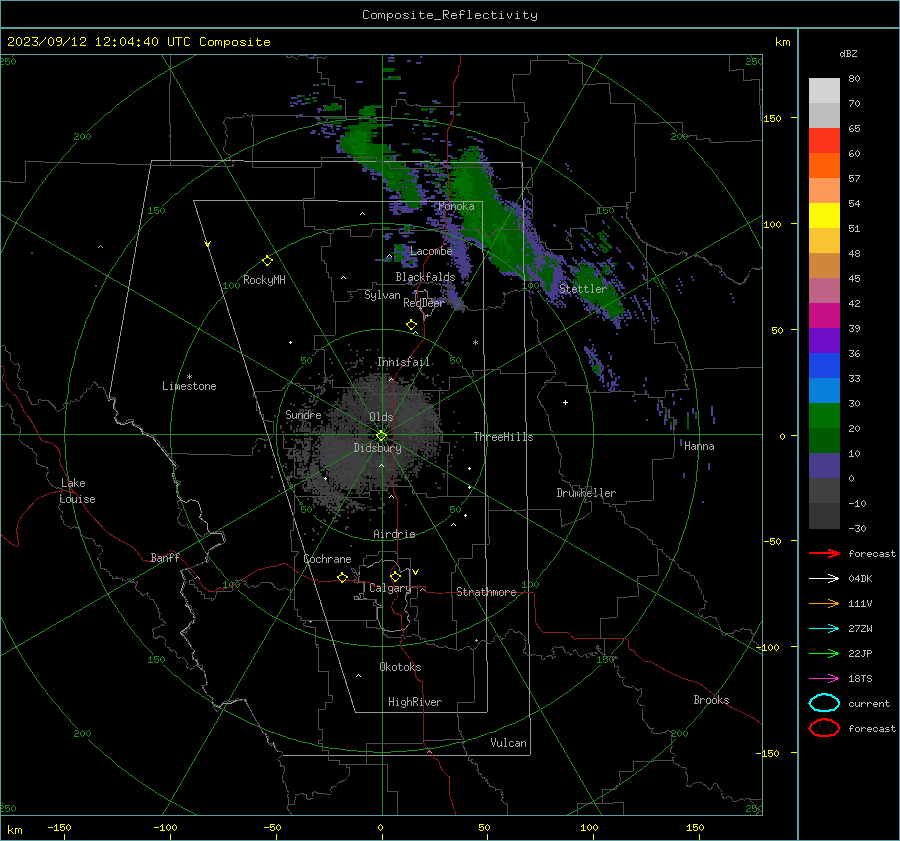900x841 pixels.
Task: Click the cyan 27ZW arrow in legend
Action: 824,628
